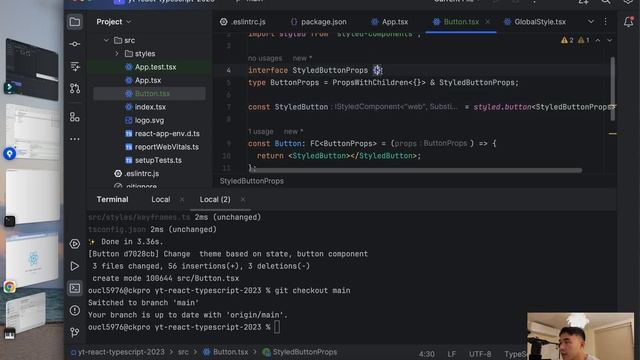Select the React logo Stage Manager thumbnail

click(33, 260)
